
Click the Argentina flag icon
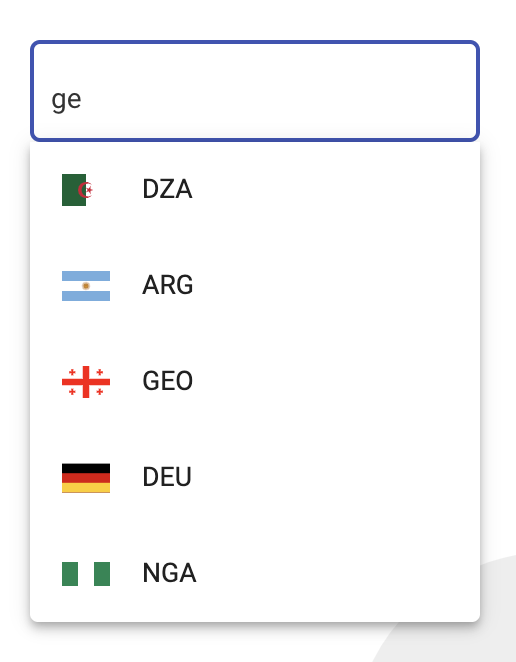pyautogui.click(x=86, y=286)
